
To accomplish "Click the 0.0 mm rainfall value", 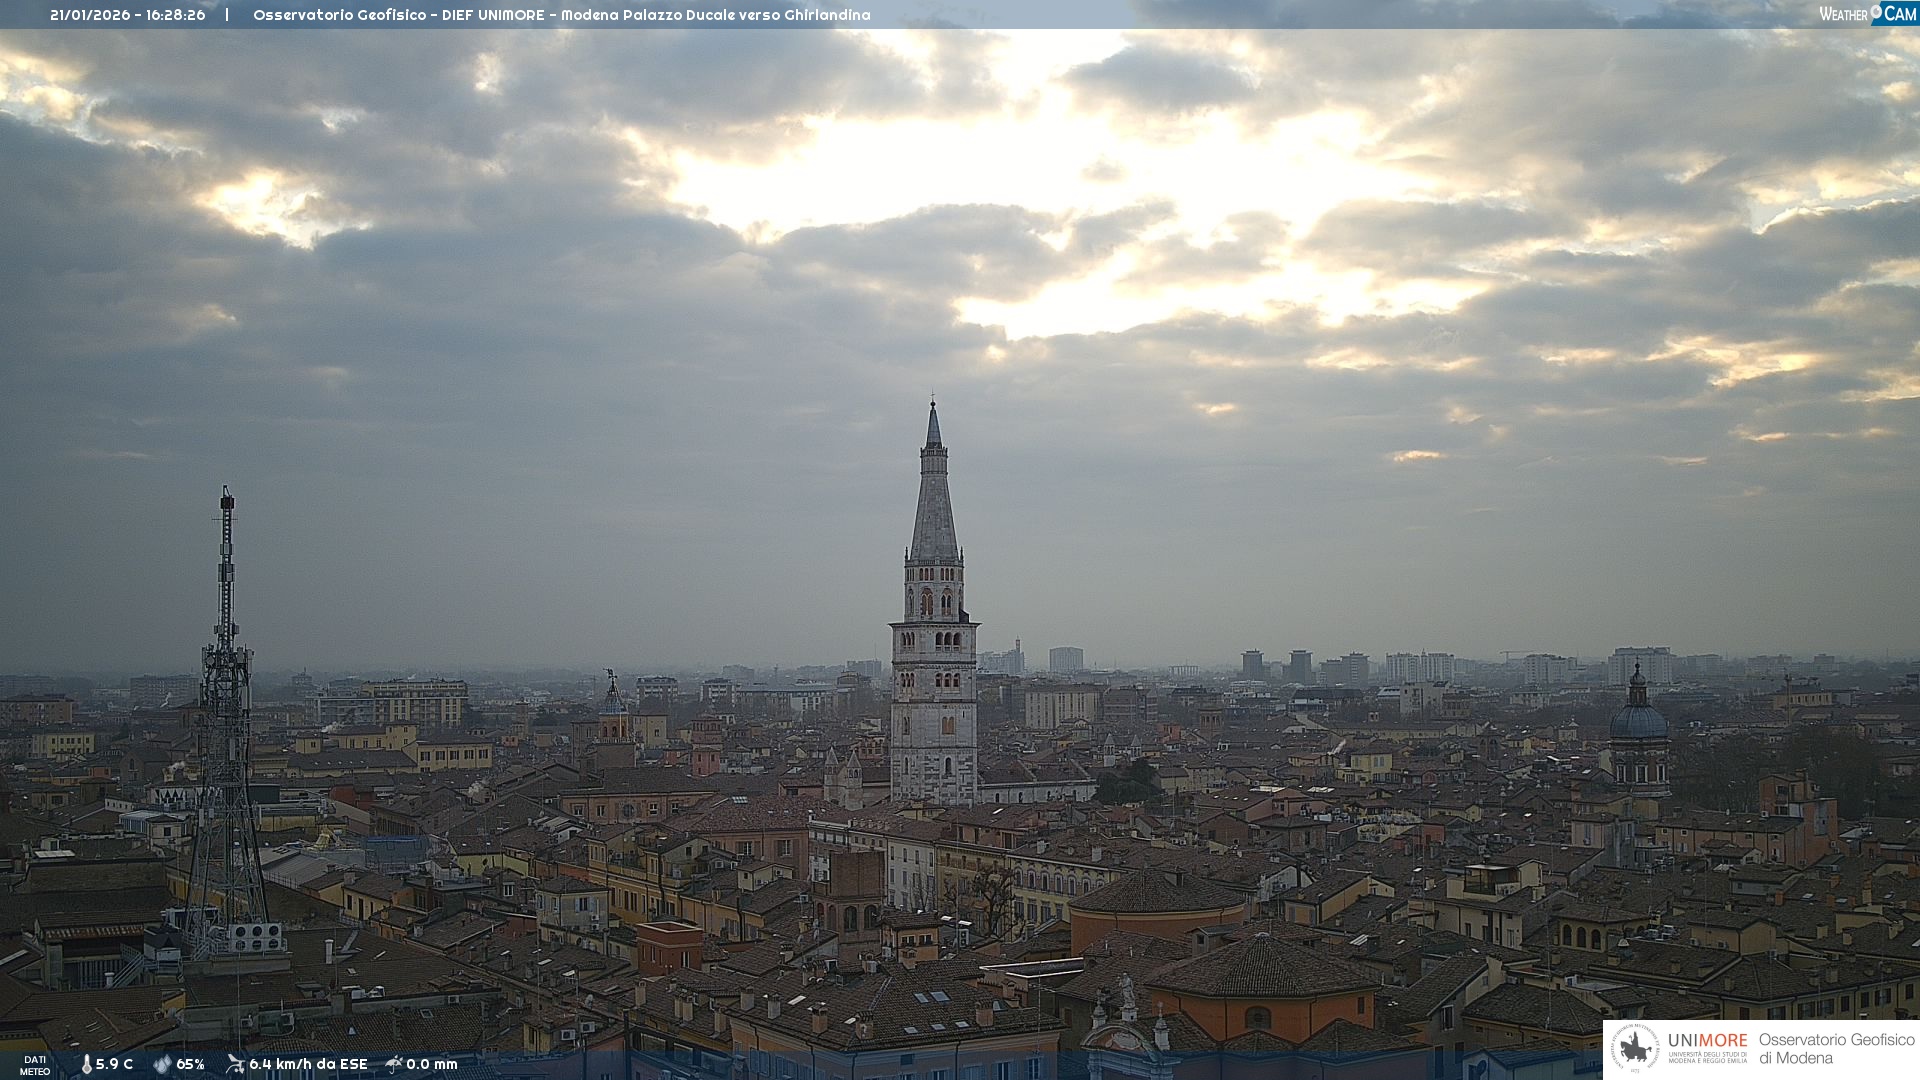I will click(432, 1065).
